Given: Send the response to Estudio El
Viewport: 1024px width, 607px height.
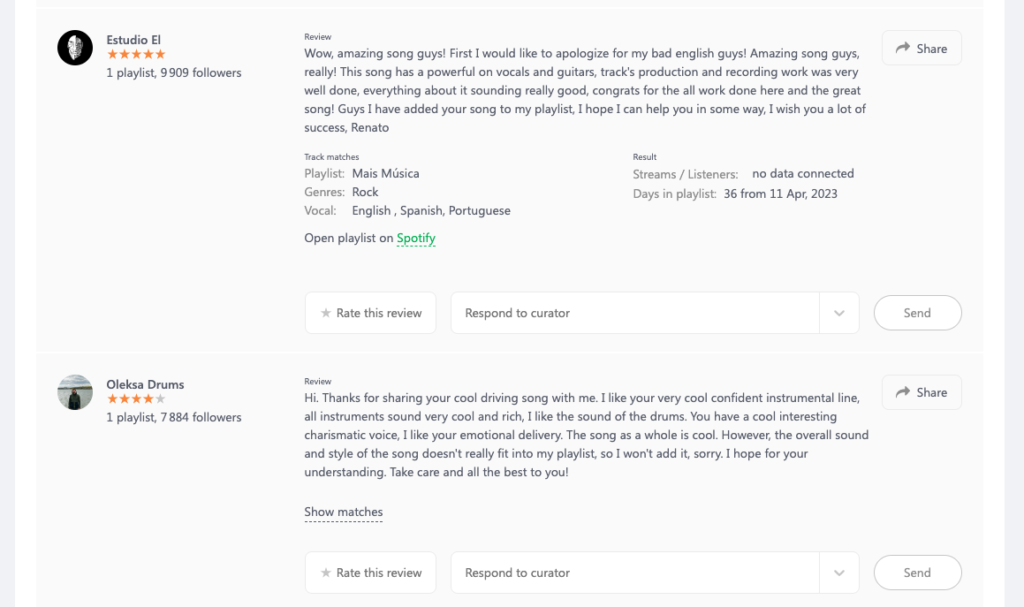Looking at the screenshot, I should point(918,313).
